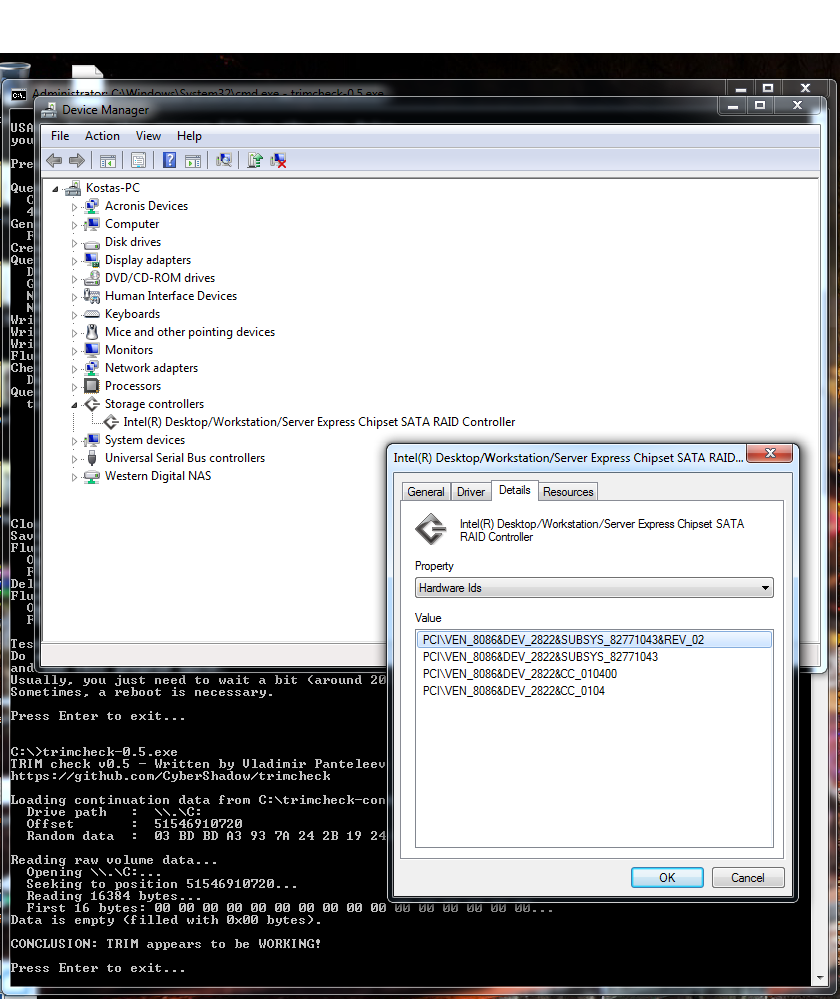This screenshot has height=999, width=840.
Task: Expand the Display adapters node
Action: 74,261
